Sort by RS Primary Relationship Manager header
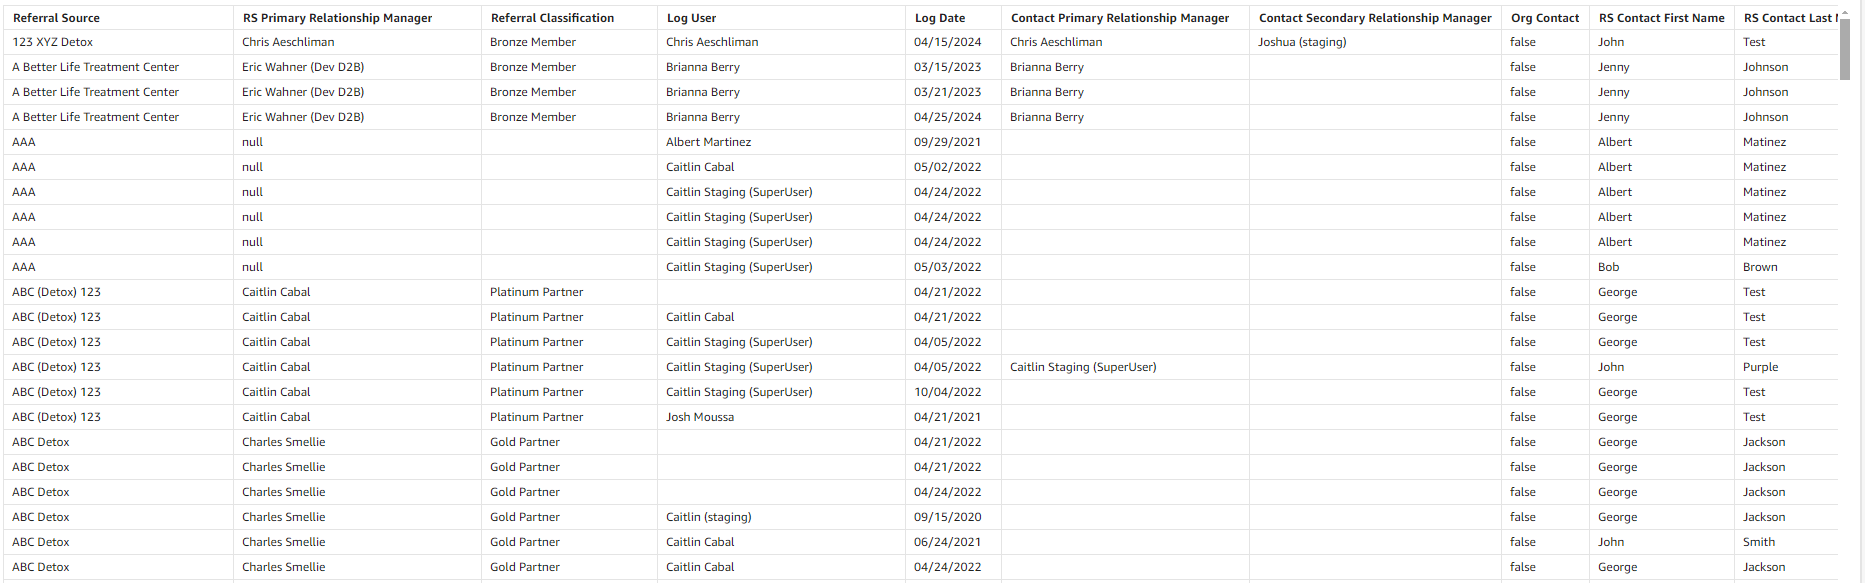Viewport: 1865px width, 583px height. coord(337,18)
